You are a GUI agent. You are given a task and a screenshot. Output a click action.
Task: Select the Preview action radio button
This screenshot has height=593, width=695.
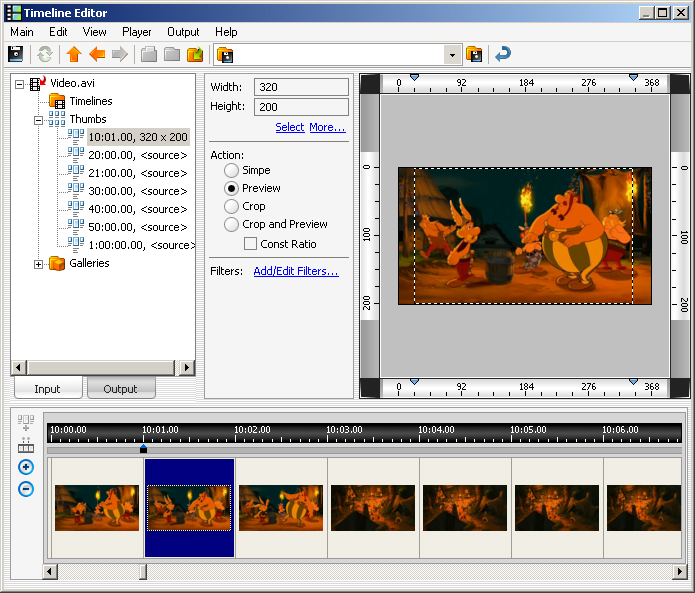[x=231, y=188]
